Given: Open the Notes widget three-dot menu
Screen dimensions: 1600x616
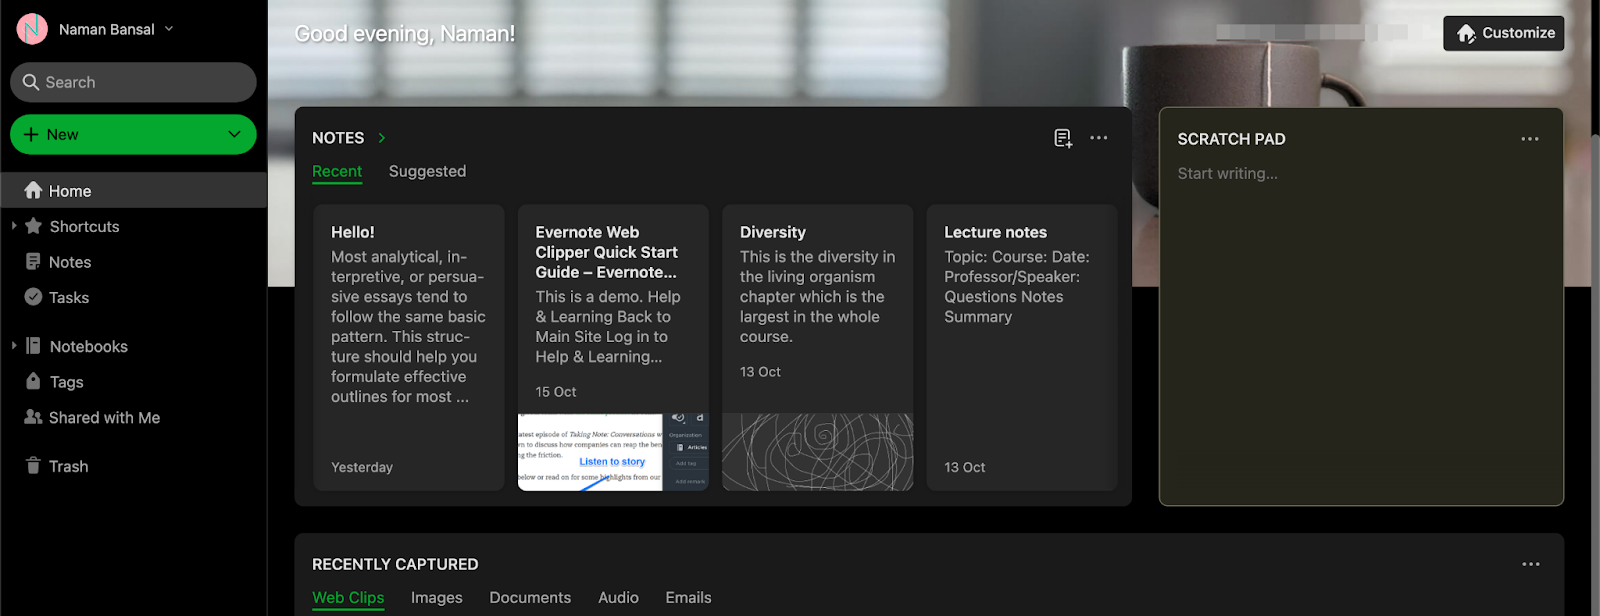Looking at the screenshot, I should (x=1099, y=138).
